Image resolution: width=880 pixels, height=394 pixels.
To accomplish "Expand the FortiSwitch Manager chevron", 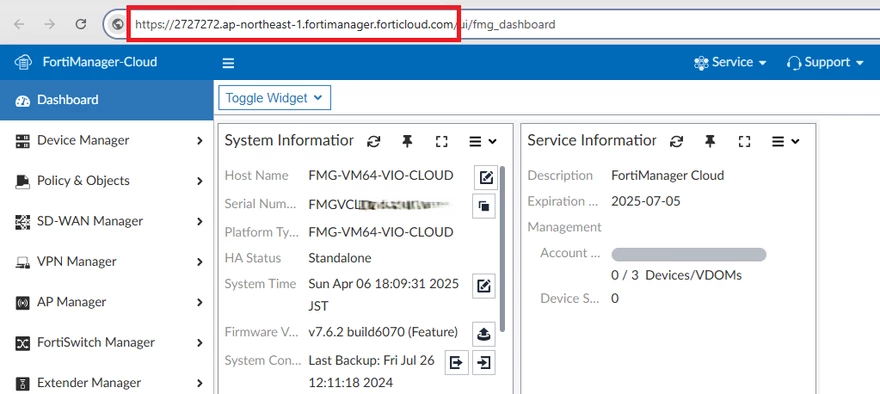I will [200, 343].
